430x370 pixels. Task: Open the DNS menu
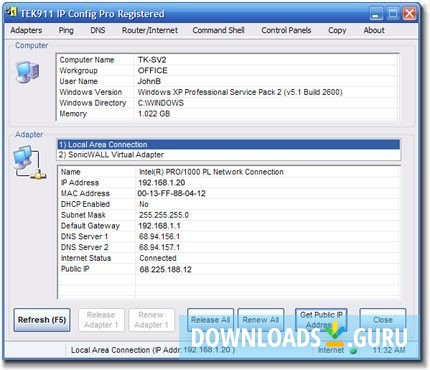[98, 30]
